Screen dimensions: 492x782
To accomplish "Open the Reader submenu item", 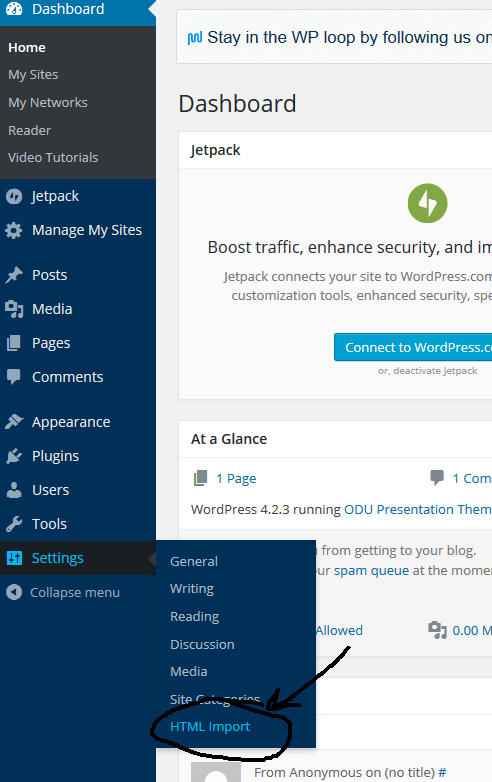I will (29, 130).
